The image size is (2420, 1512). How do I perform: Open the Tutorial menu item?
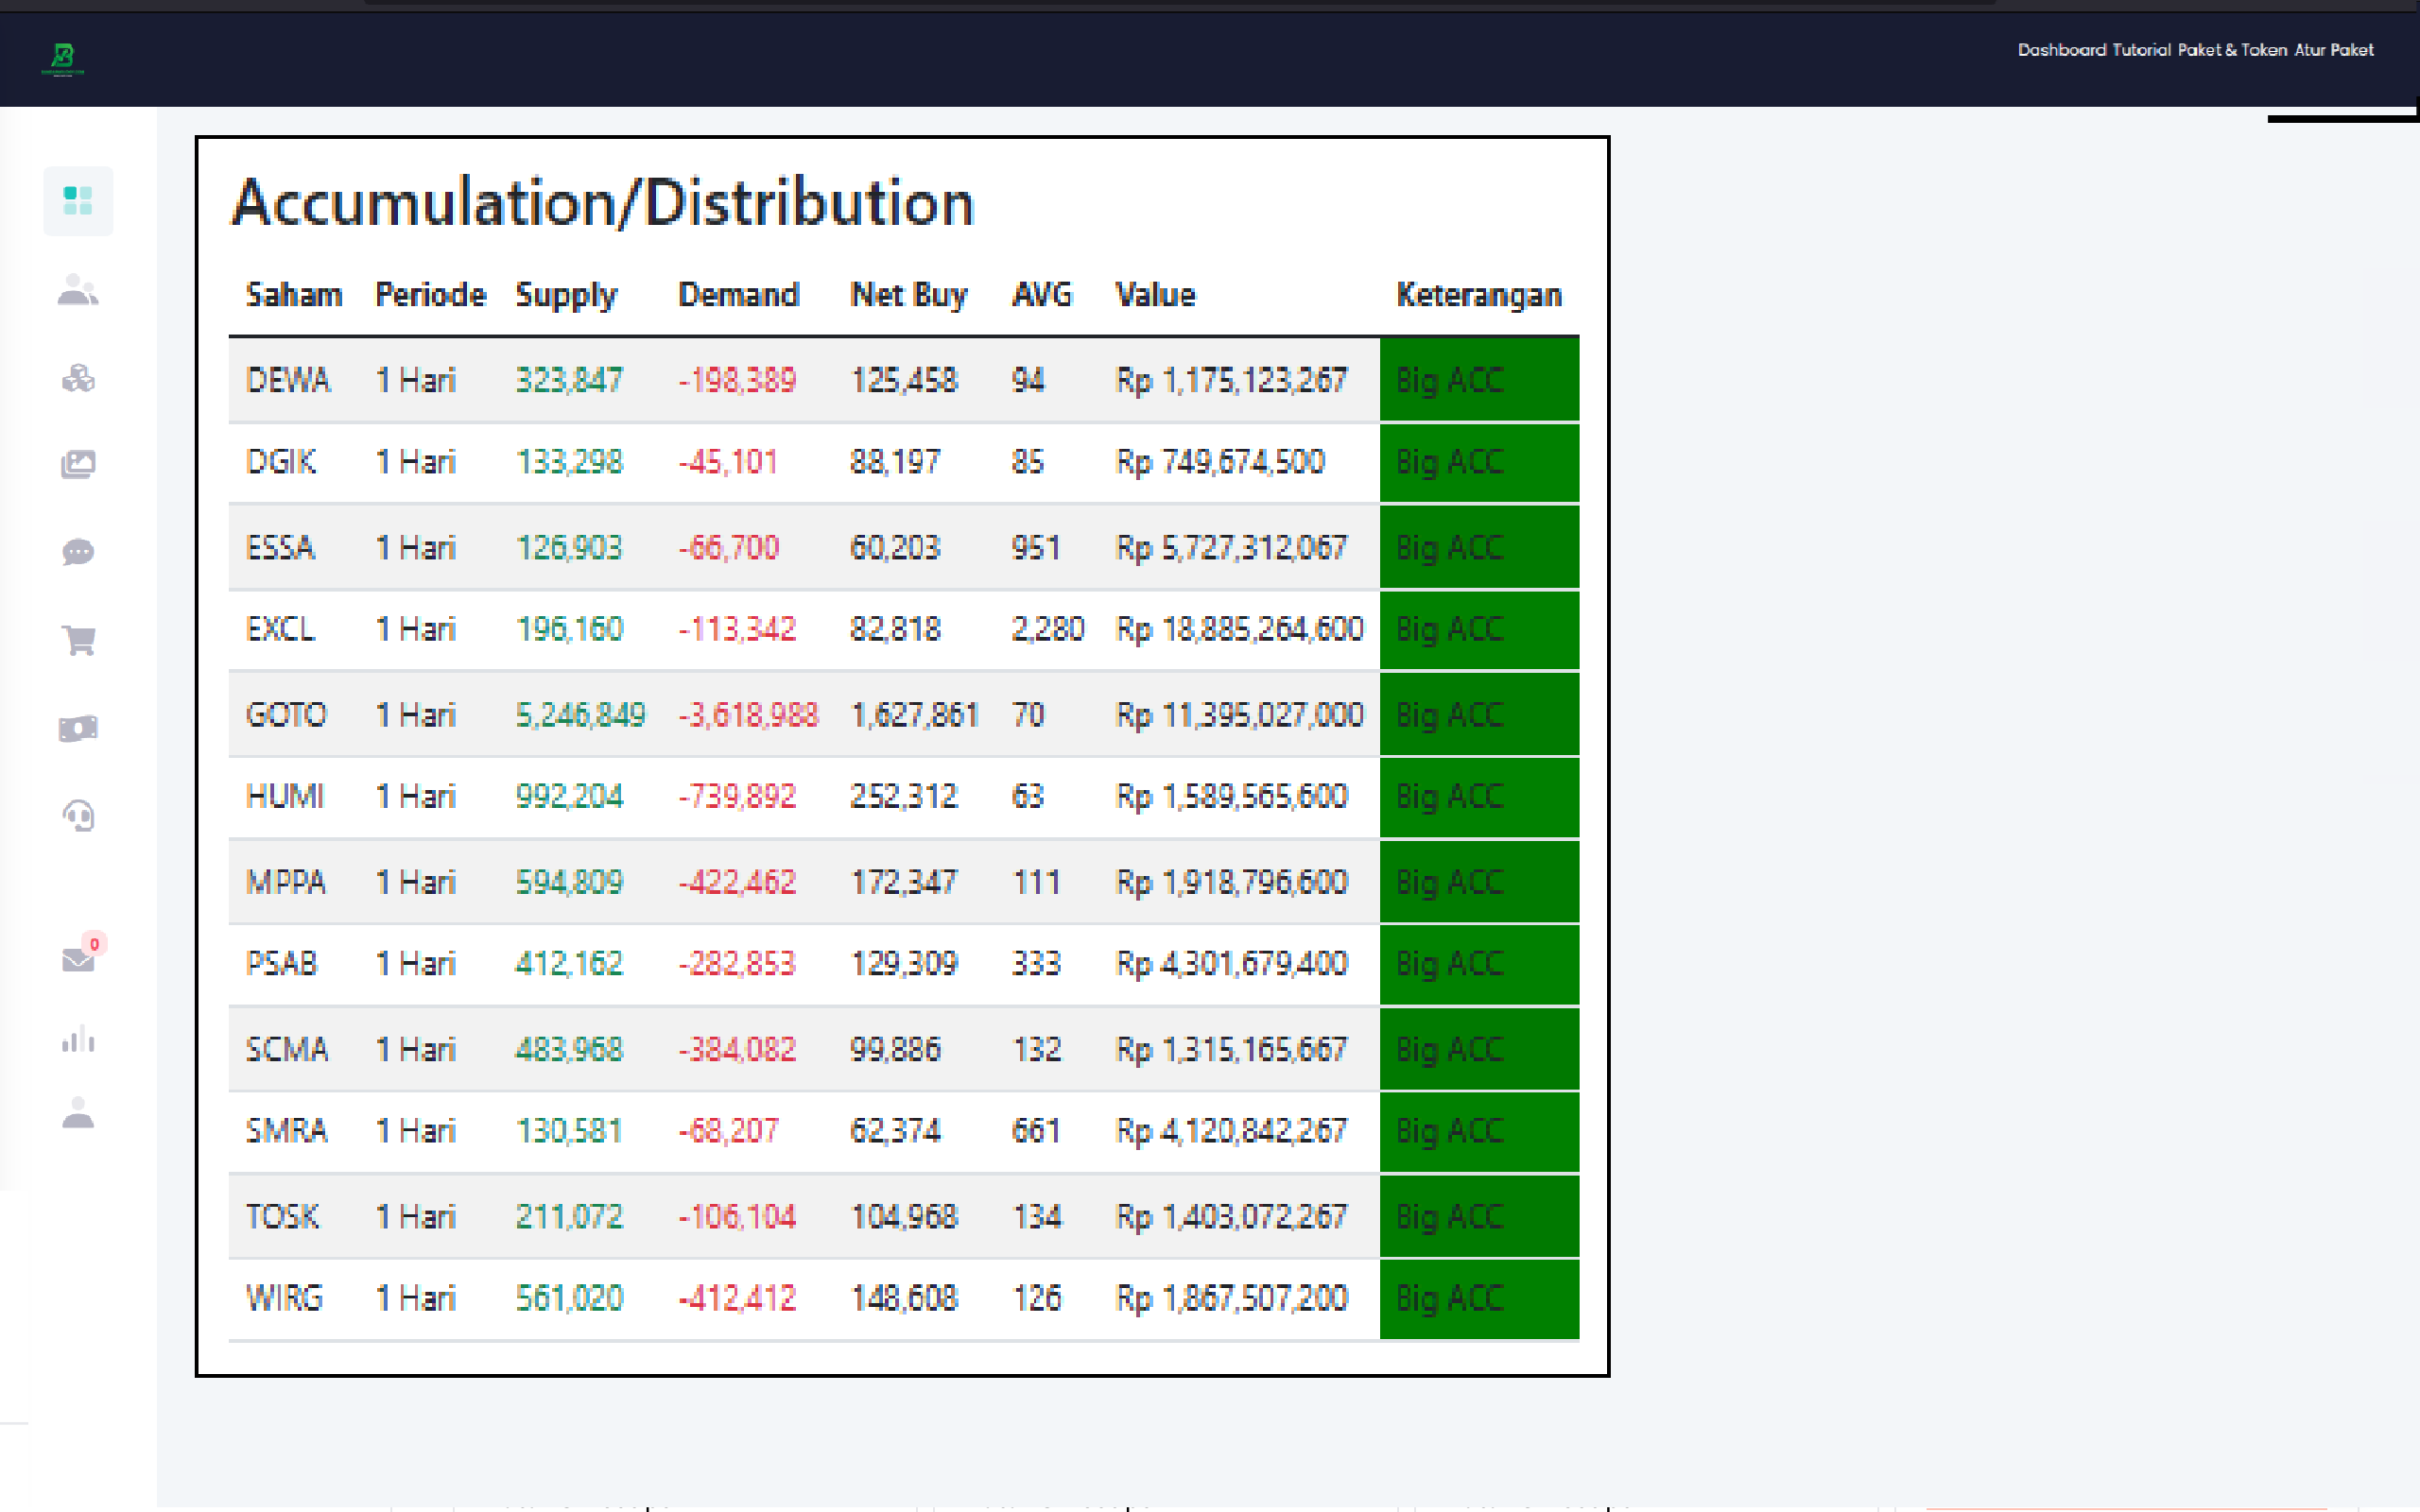tap(2141, 50)
